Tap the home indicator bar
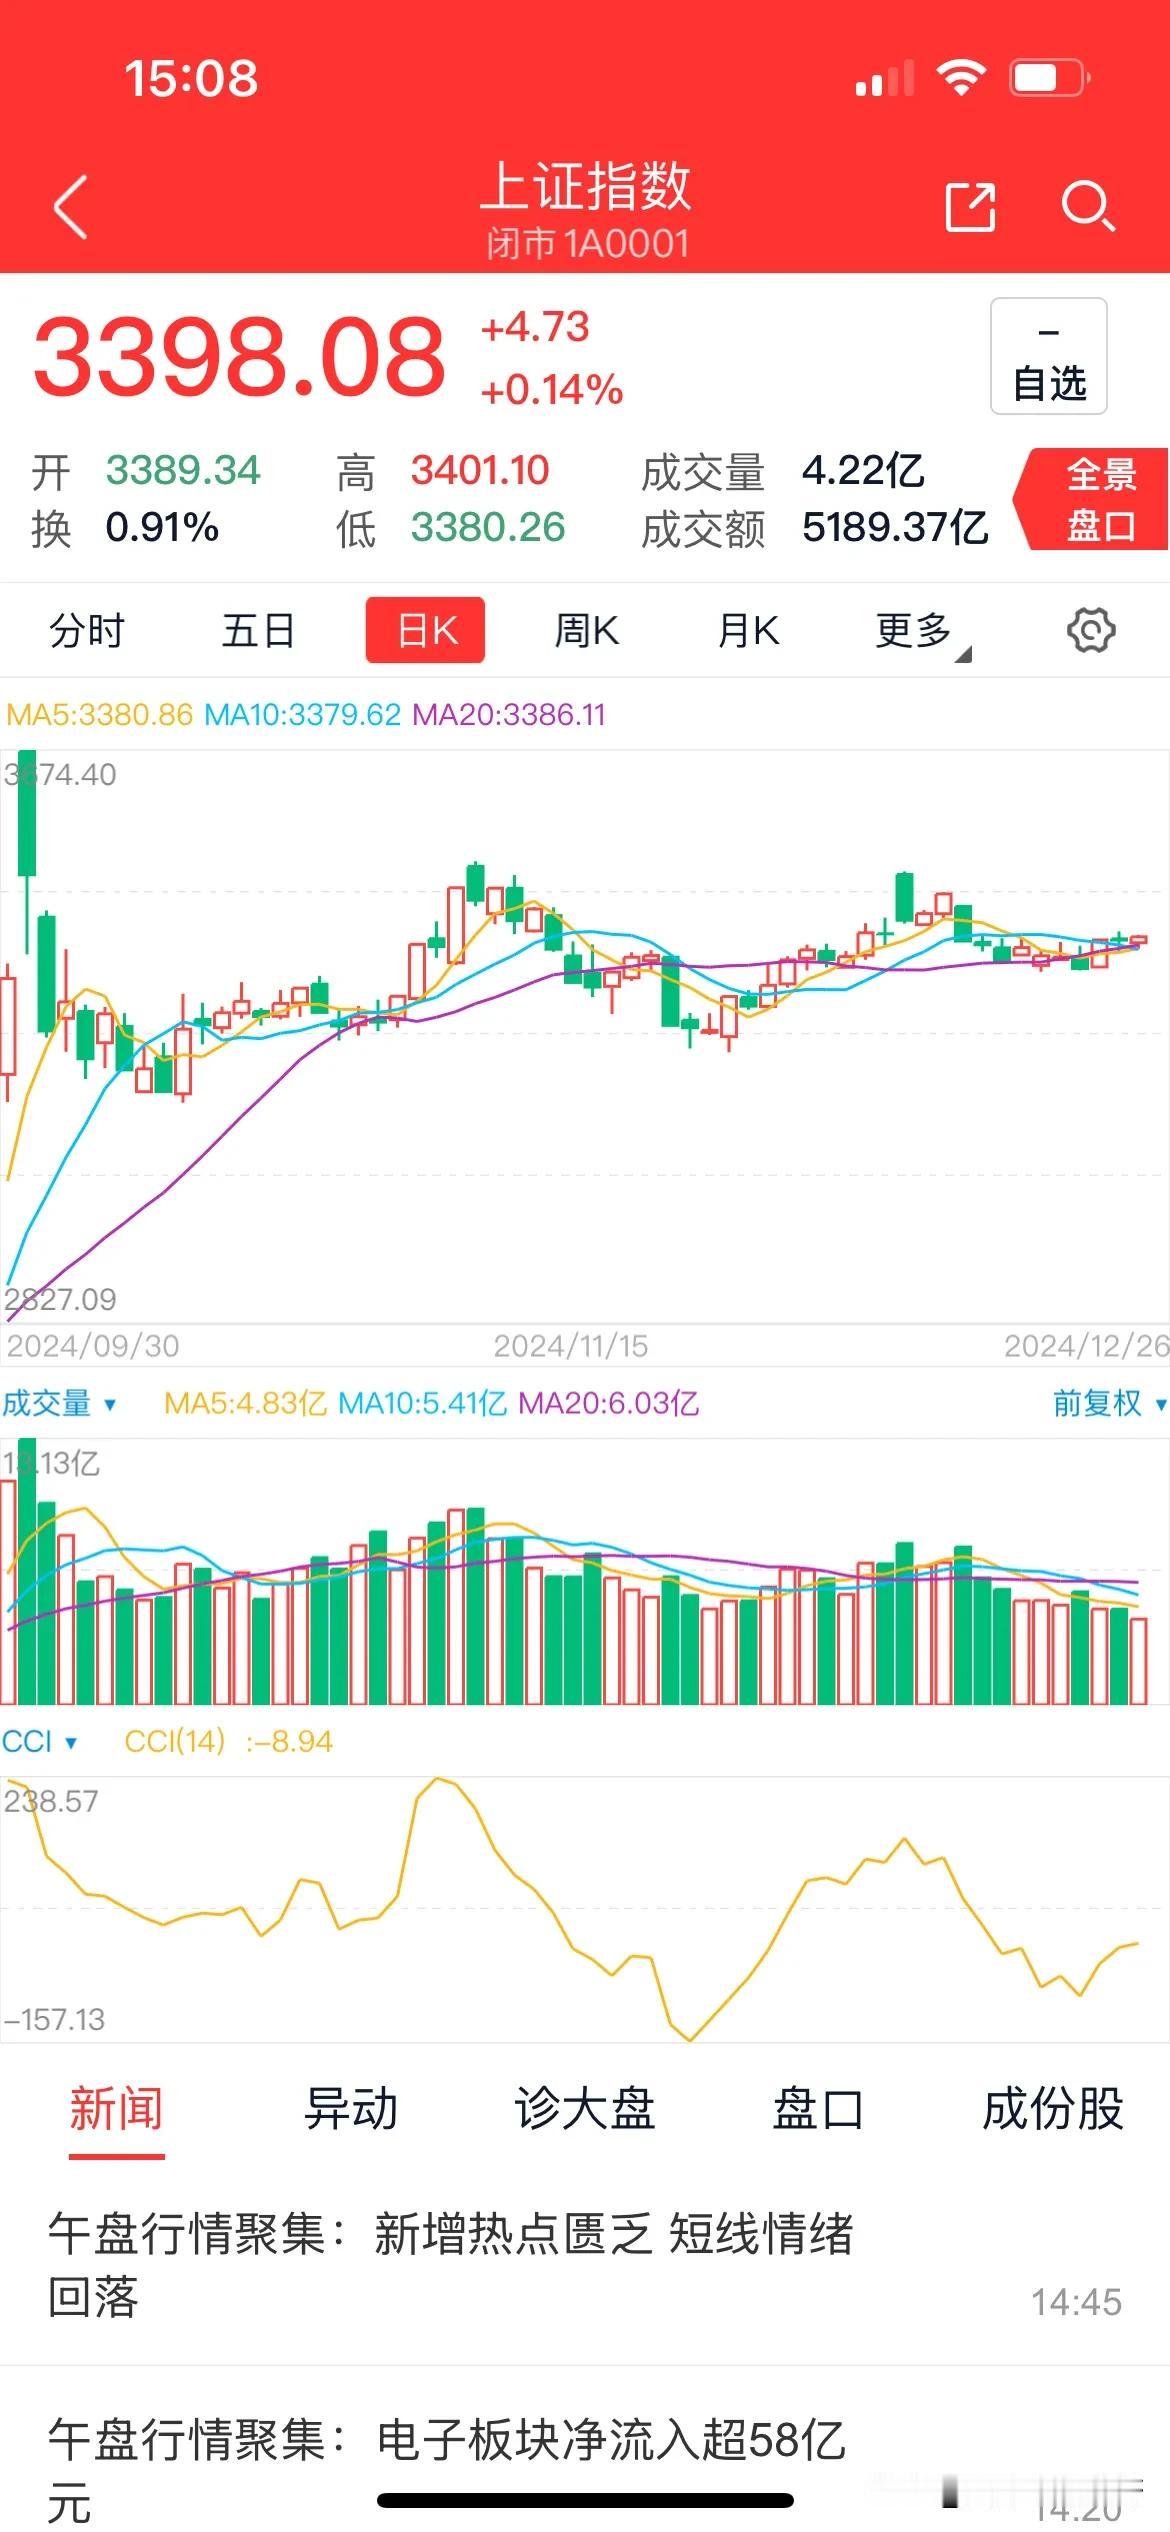 [585, 2500]
